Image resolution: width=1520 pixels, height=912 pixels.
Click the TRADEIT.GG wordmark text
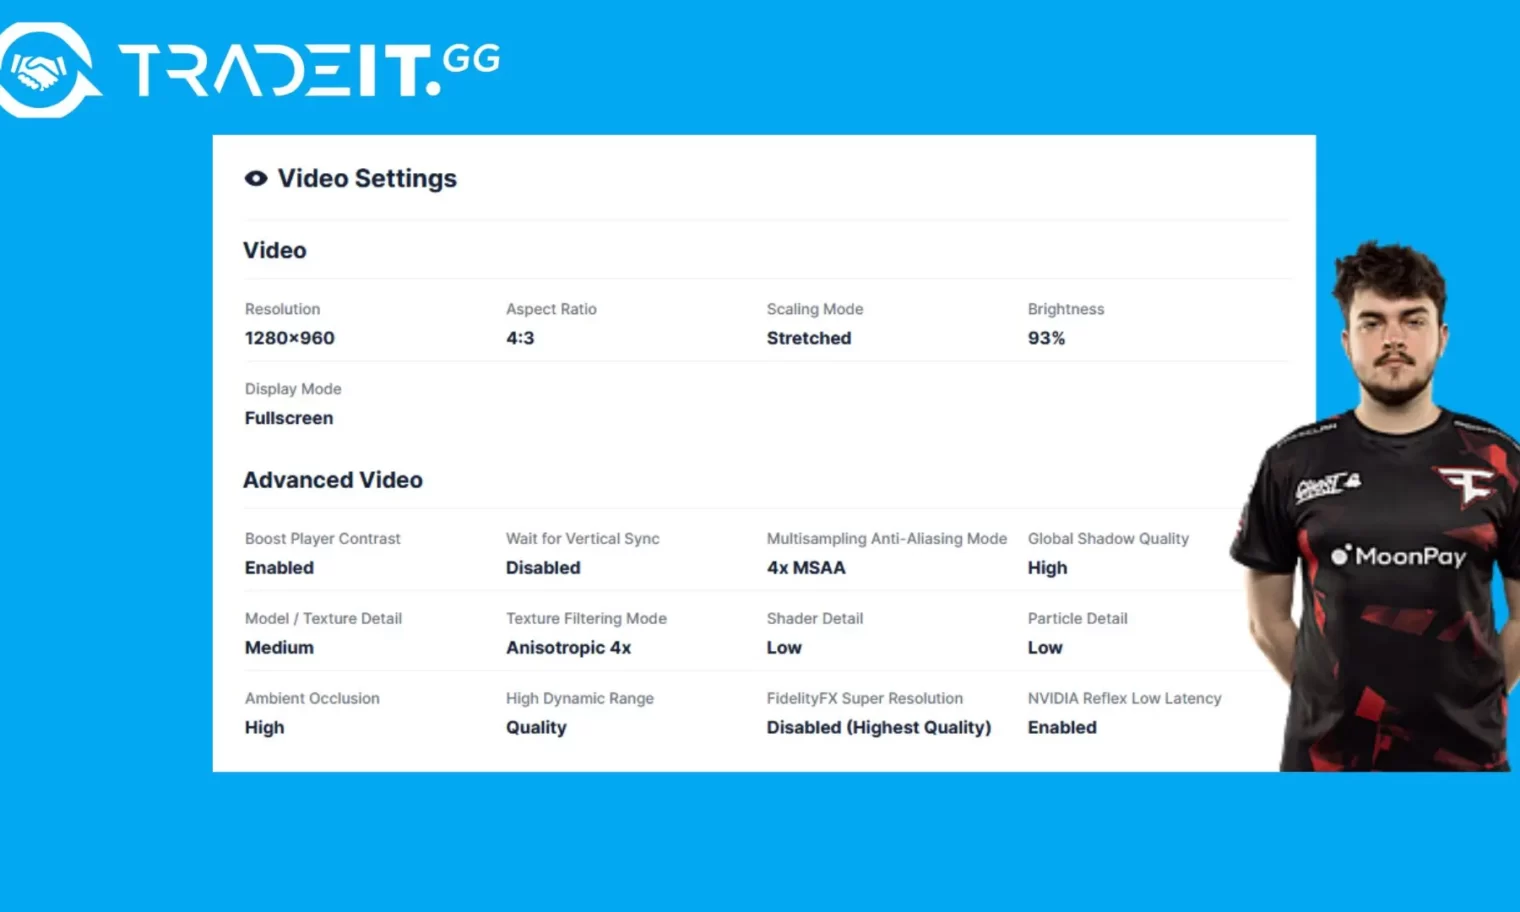point(309,69)
